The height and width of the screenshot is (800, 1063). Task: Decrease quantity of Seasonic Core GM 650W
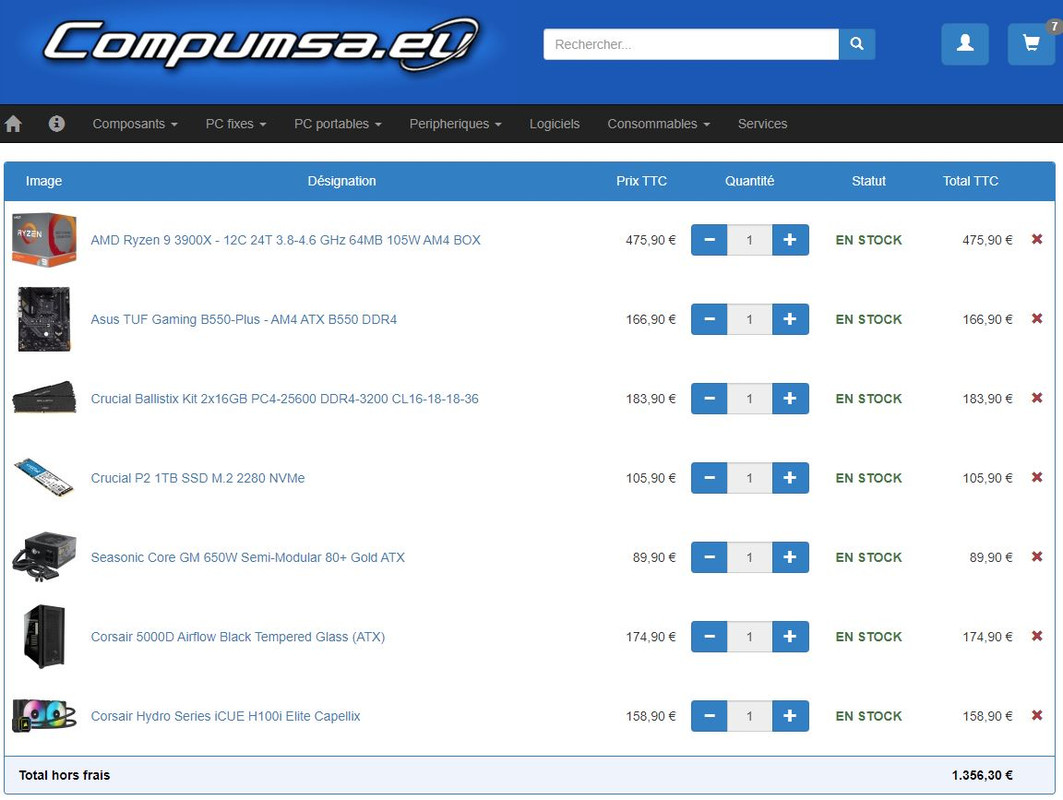coord(709,557)
